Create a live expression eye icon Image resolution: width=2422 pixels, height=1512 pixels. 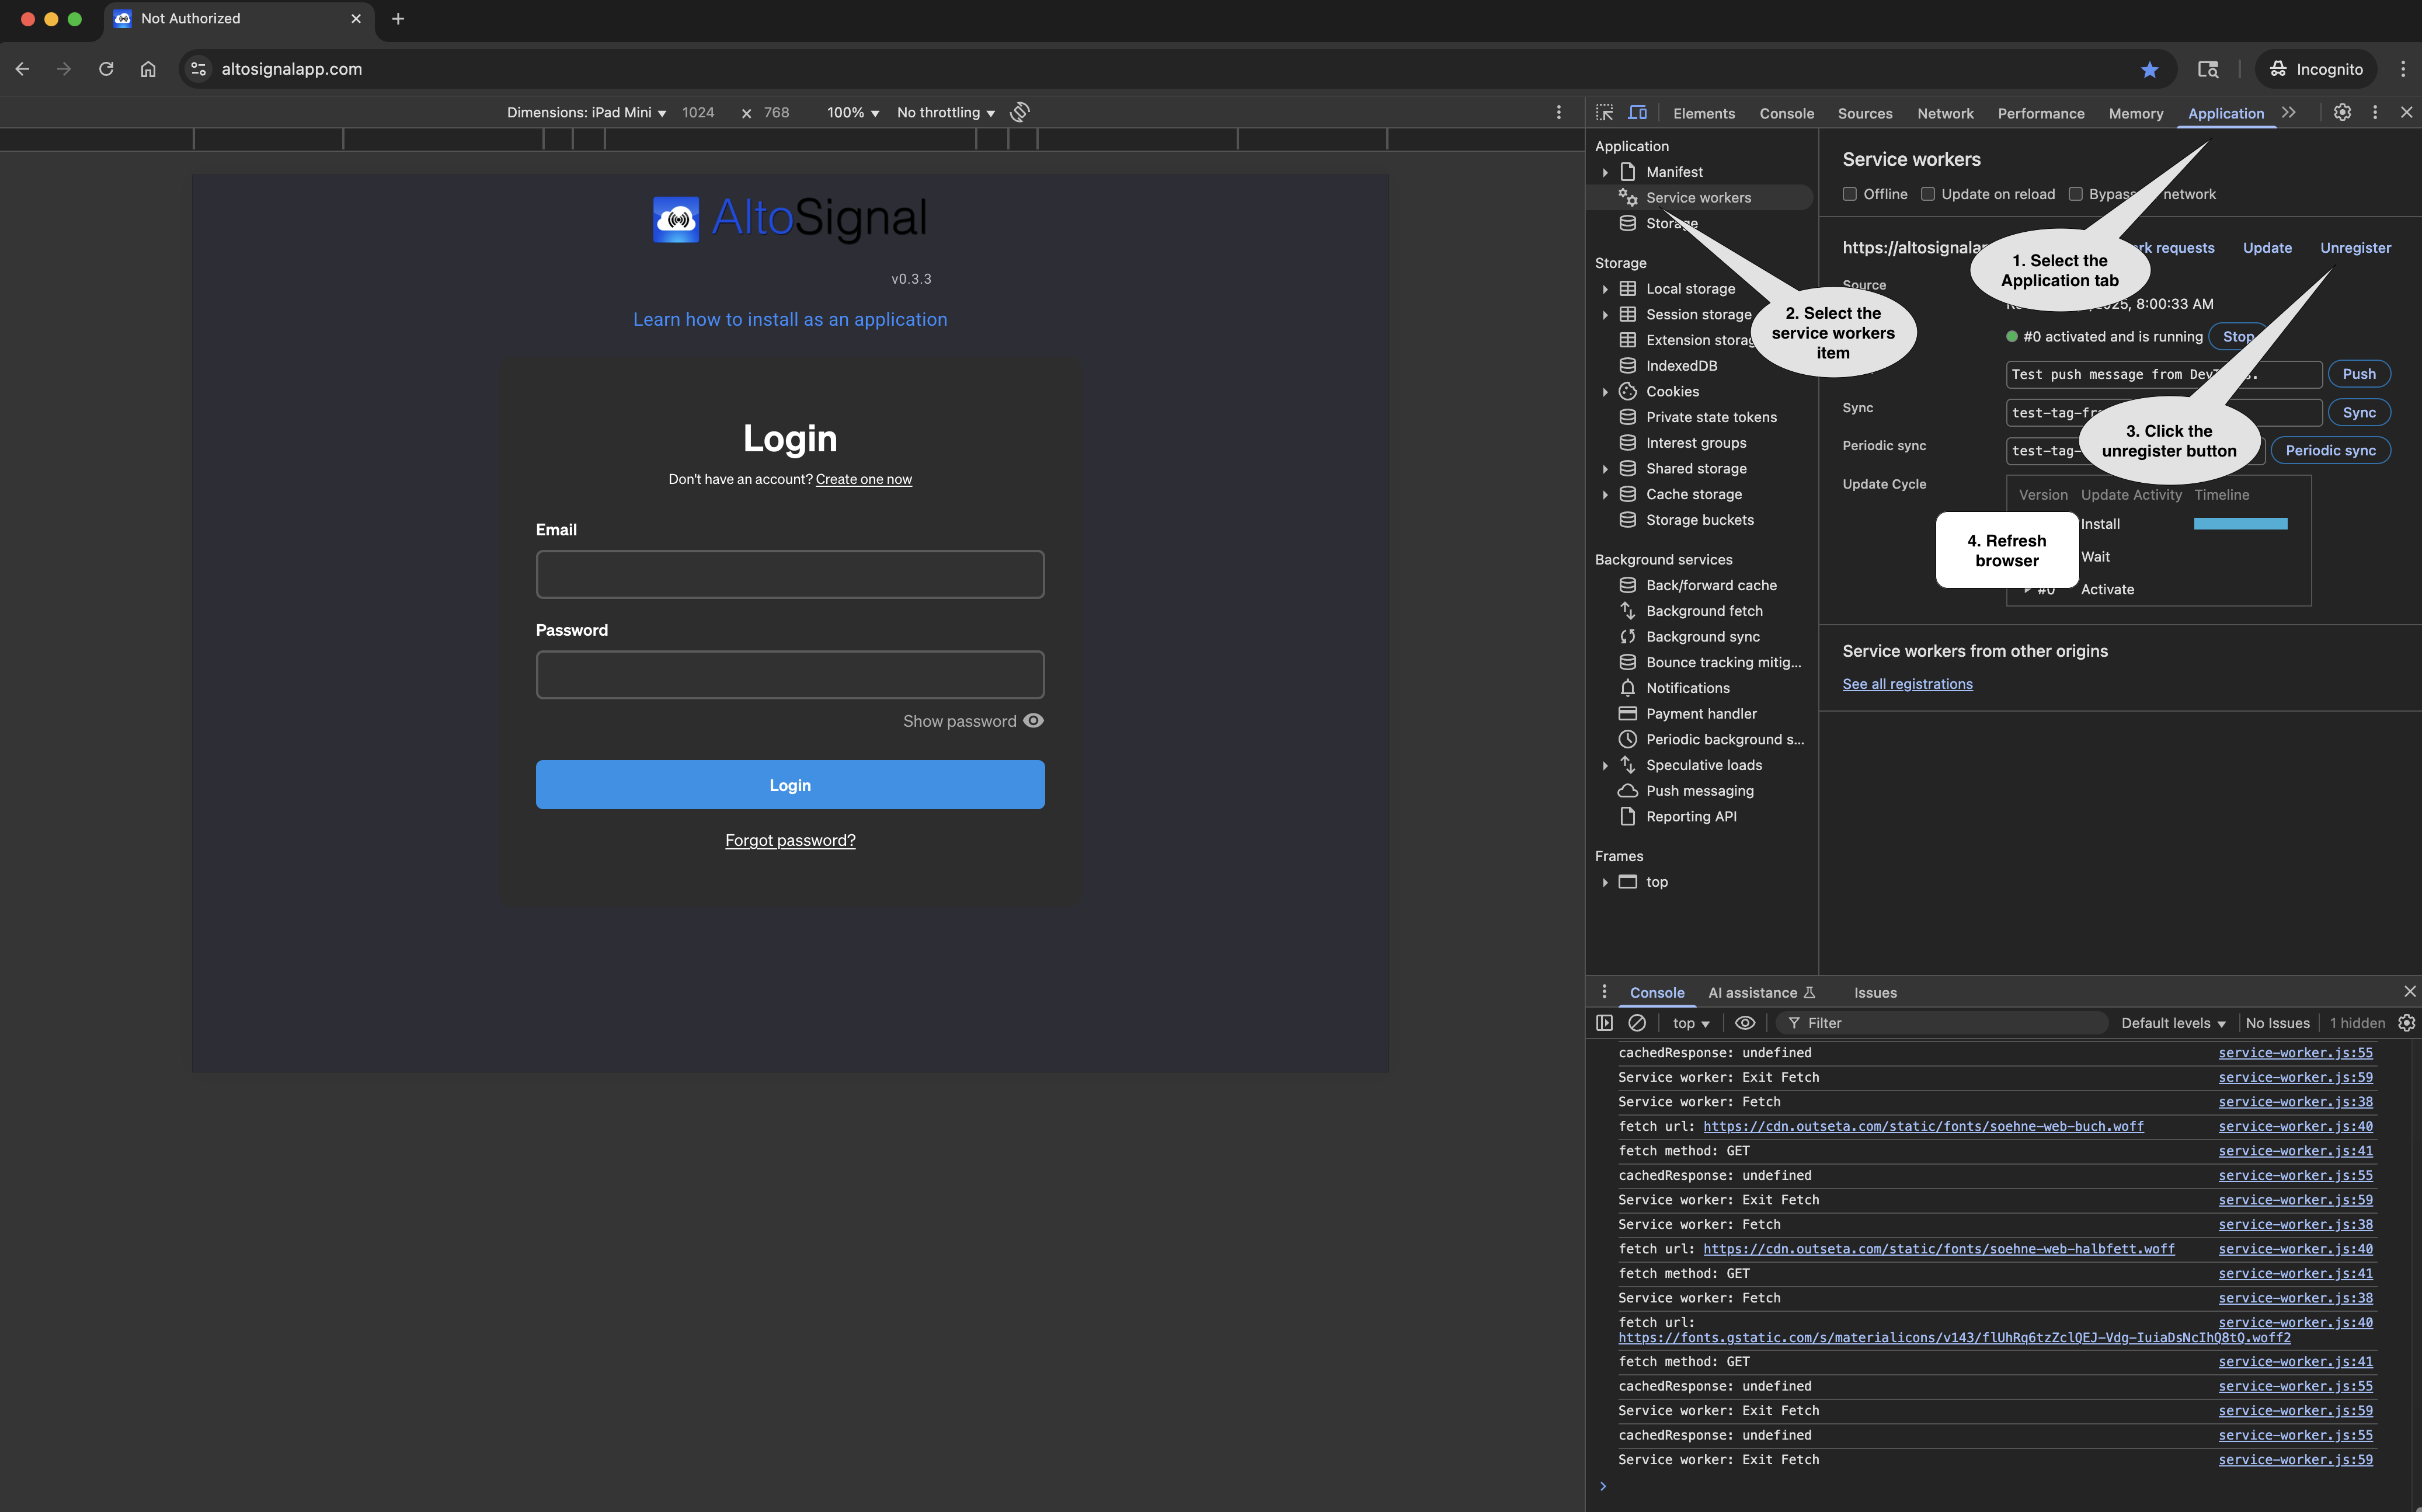[x=1744, y=1022]
